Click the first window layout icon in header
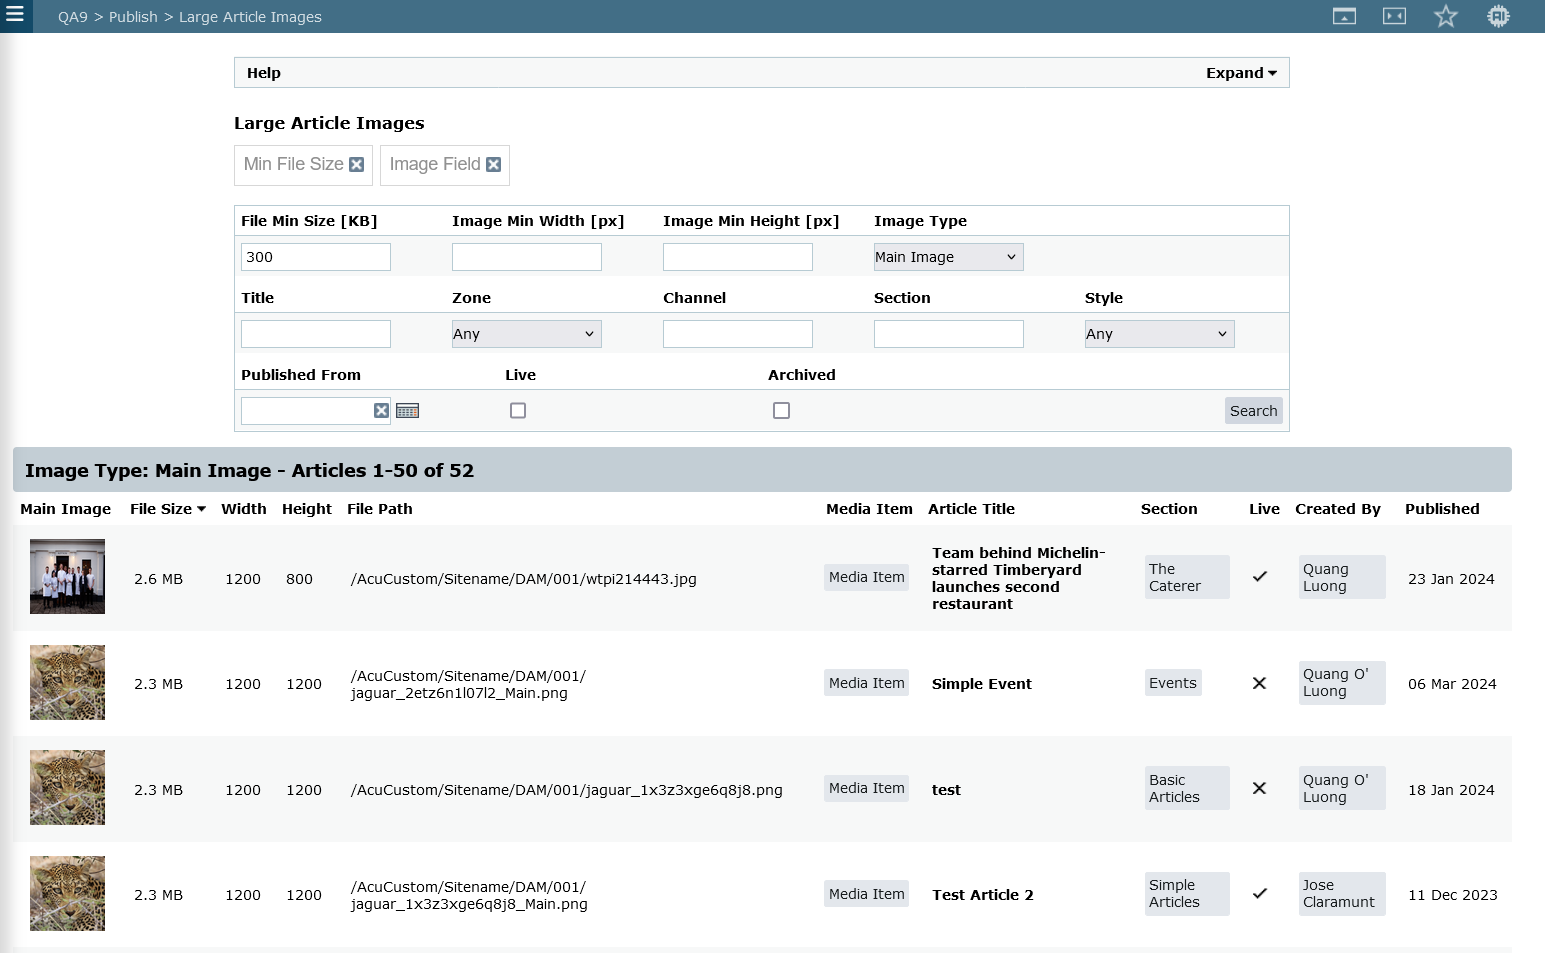The height and width of the screenshot is (953, 1545). click(1344, 16)
